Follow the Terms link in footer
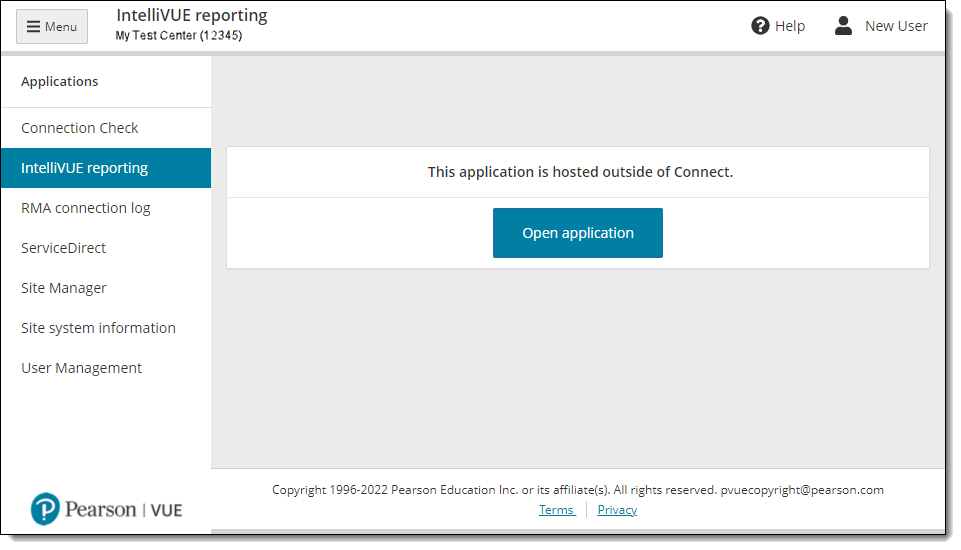Image resolution: width=961 pixels, height=550 pixels. pyautogui.click(x=556, y=510)
